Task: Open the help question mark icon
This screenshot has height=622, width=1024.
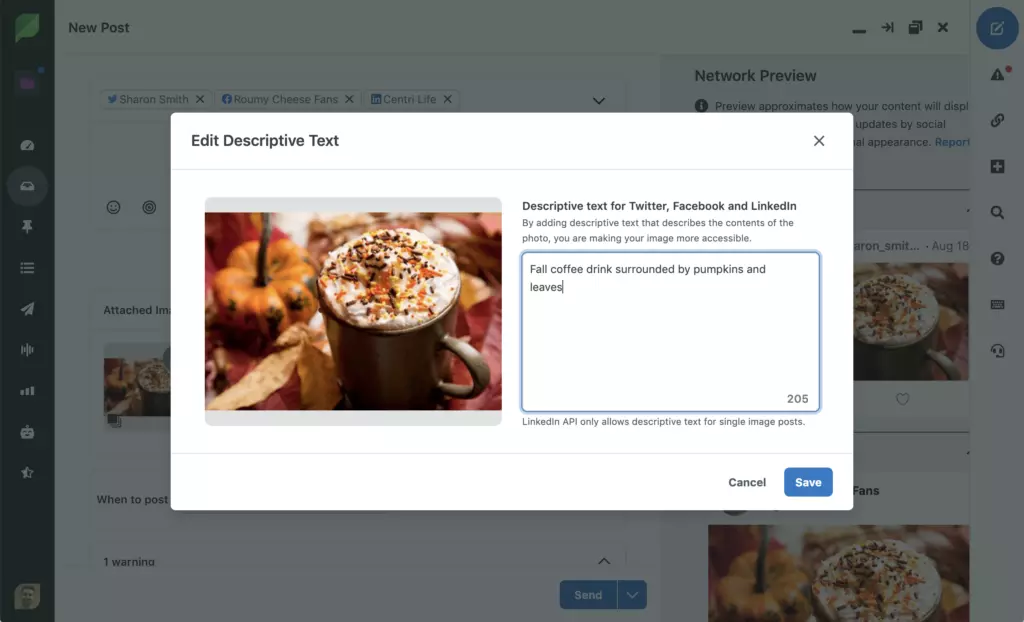Action: [997, 259]
